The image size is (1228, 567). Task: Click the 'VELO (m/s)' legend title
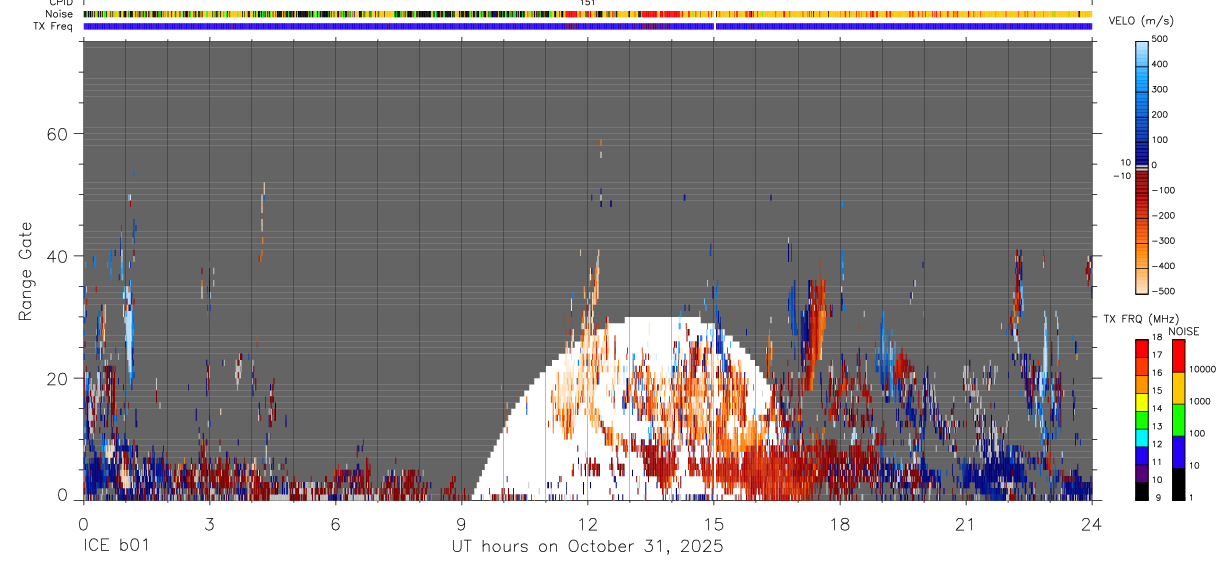click(x=1140, y=22)
